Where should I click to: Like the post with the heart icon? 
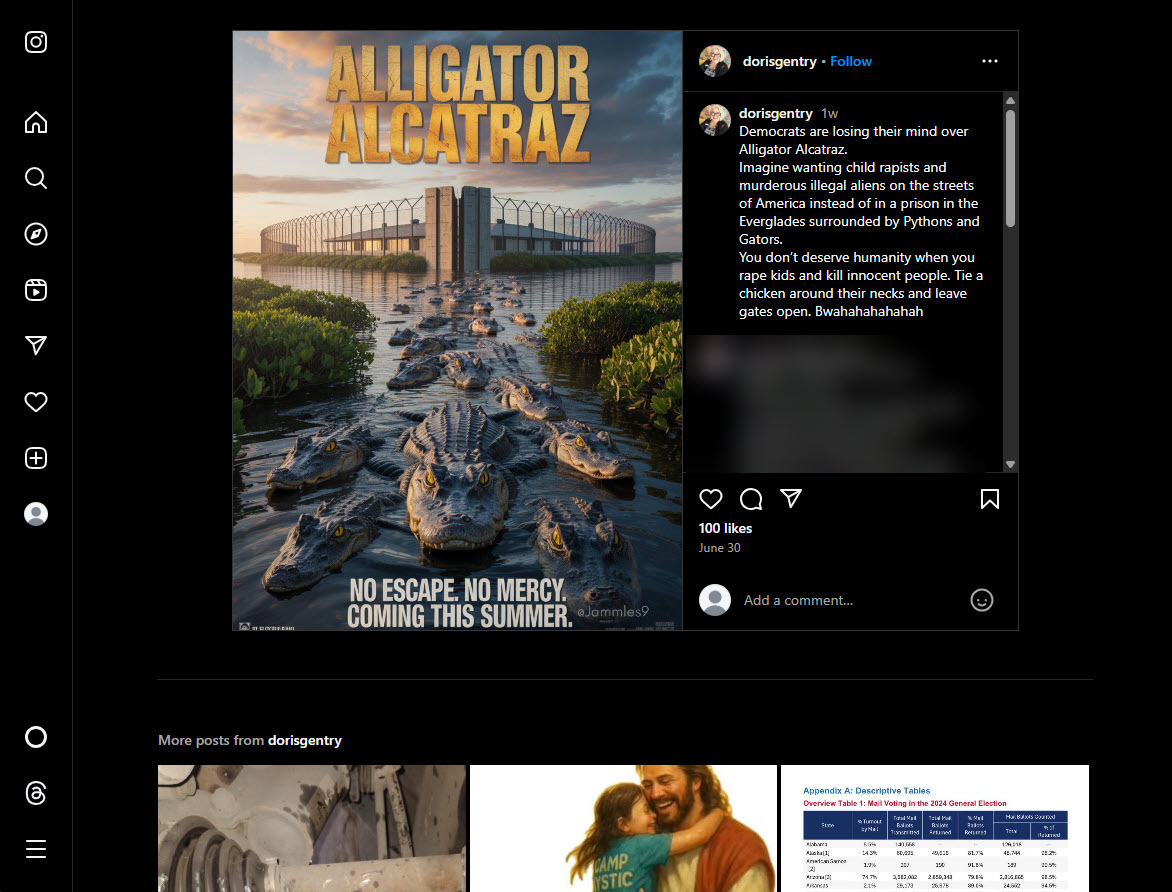click(x=711, y=498)
